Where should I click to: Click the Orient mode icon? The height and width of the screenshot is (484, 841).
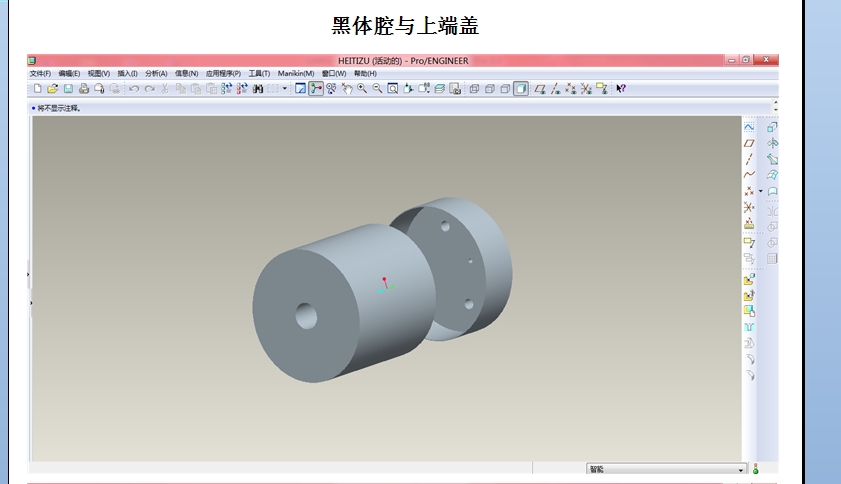pyautogui.click(x=331, y=89)
